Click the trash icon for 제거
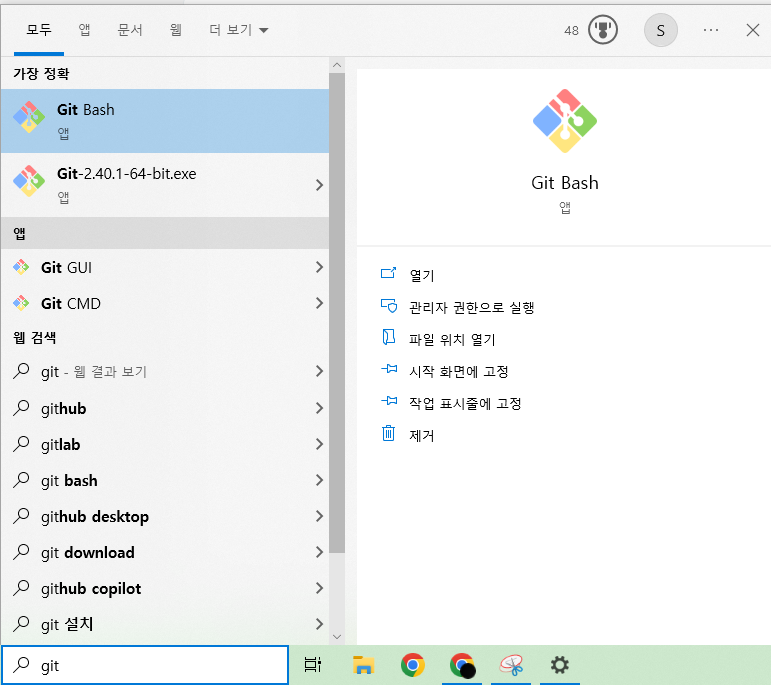The width and height of the screenshot is (771, 685). pyautogui.click(x=388, y=433)
